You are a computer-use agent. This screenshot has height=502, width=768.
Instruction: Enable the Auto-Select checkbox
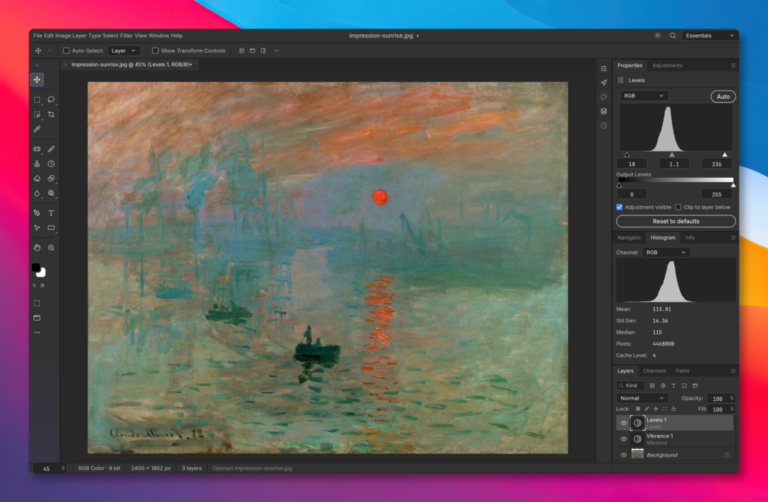point(66,50)
